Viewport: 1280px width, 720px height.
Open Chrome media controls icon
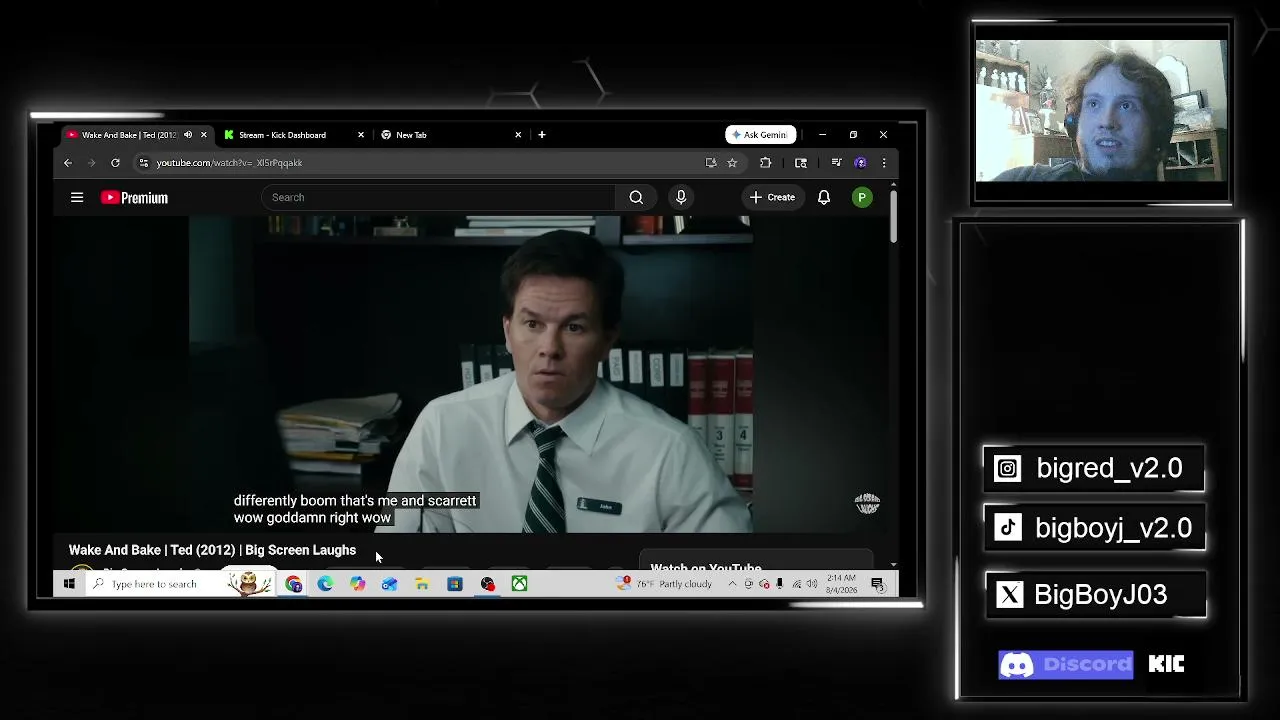(x=836, y=163)
